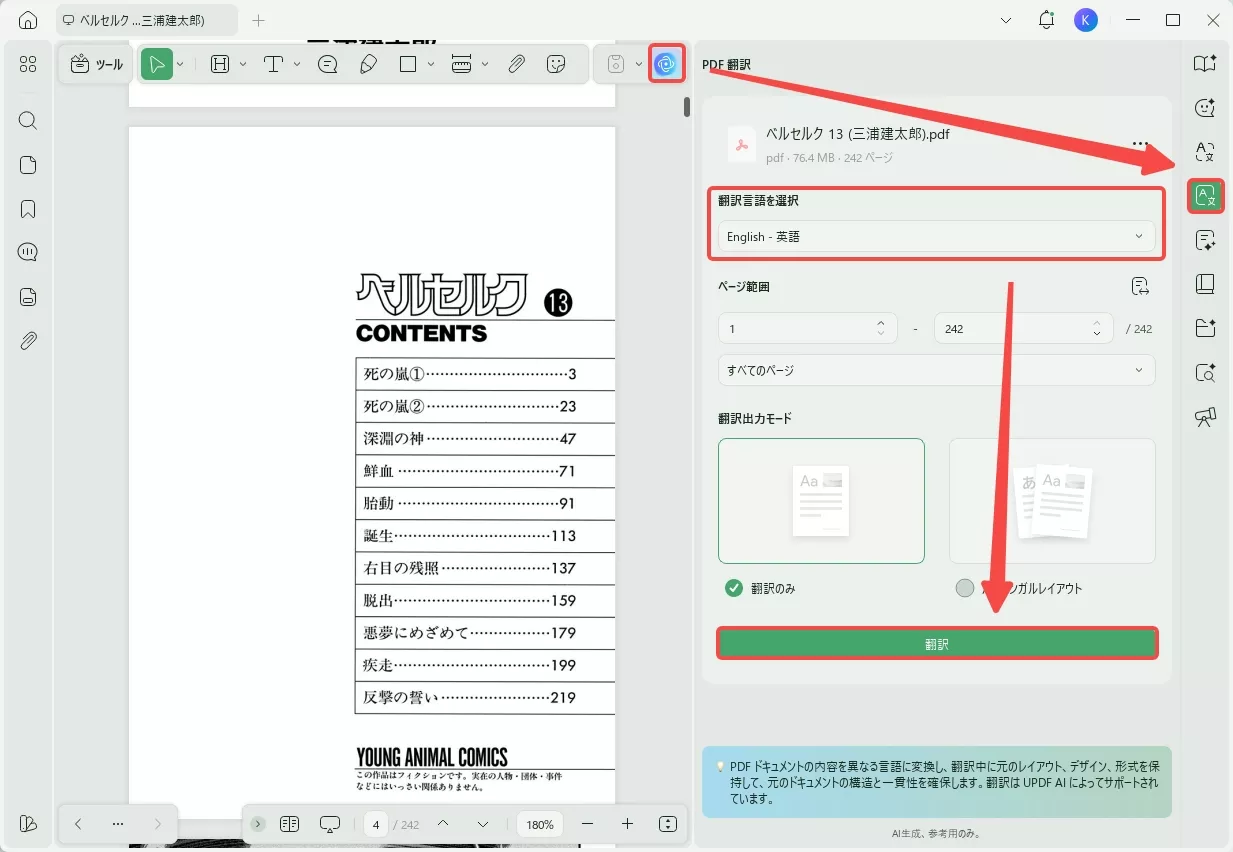Go to previous view arrow in bottom left

click(78, 824)
